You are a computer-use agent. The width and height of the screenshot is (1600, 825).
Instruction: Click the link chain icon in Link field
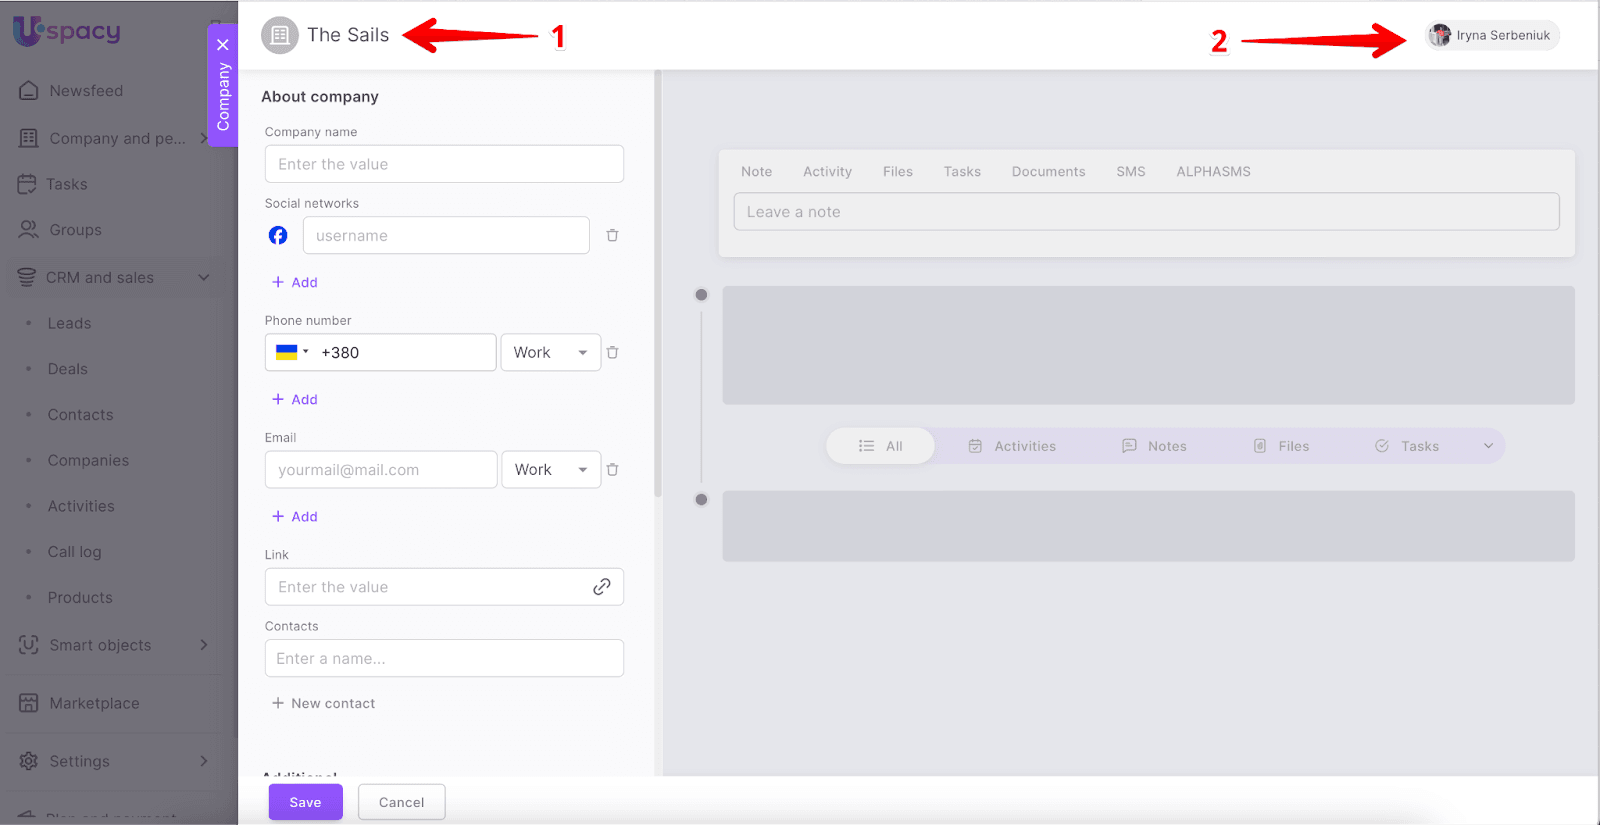[x=601, y=587]
